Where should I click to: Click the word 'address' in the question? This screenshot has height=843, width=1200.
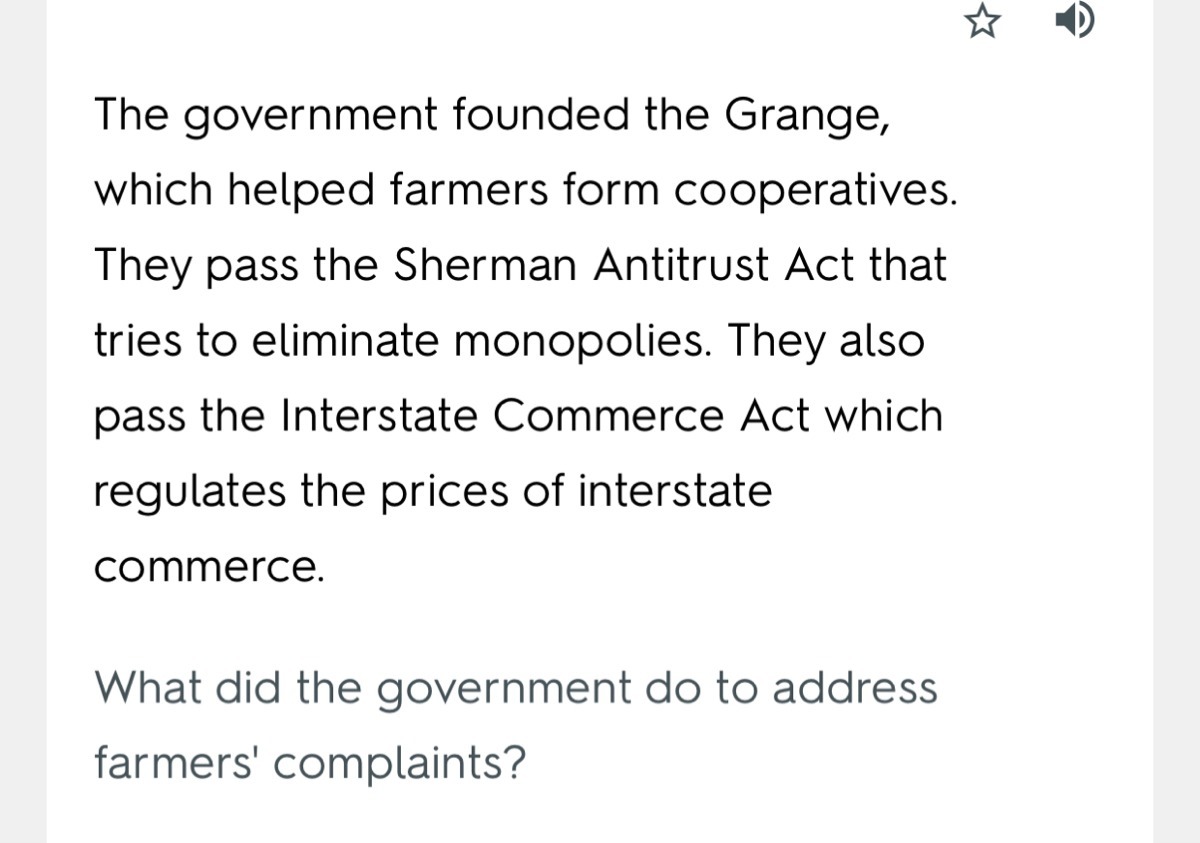coord(855,687)
